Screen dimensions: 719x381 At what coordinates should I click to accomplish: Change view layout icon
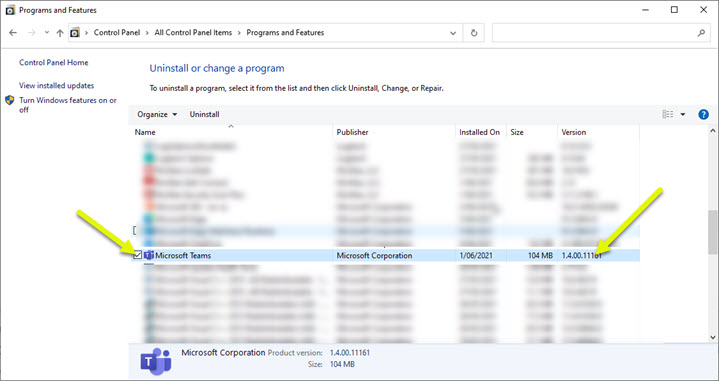(668, 114)
